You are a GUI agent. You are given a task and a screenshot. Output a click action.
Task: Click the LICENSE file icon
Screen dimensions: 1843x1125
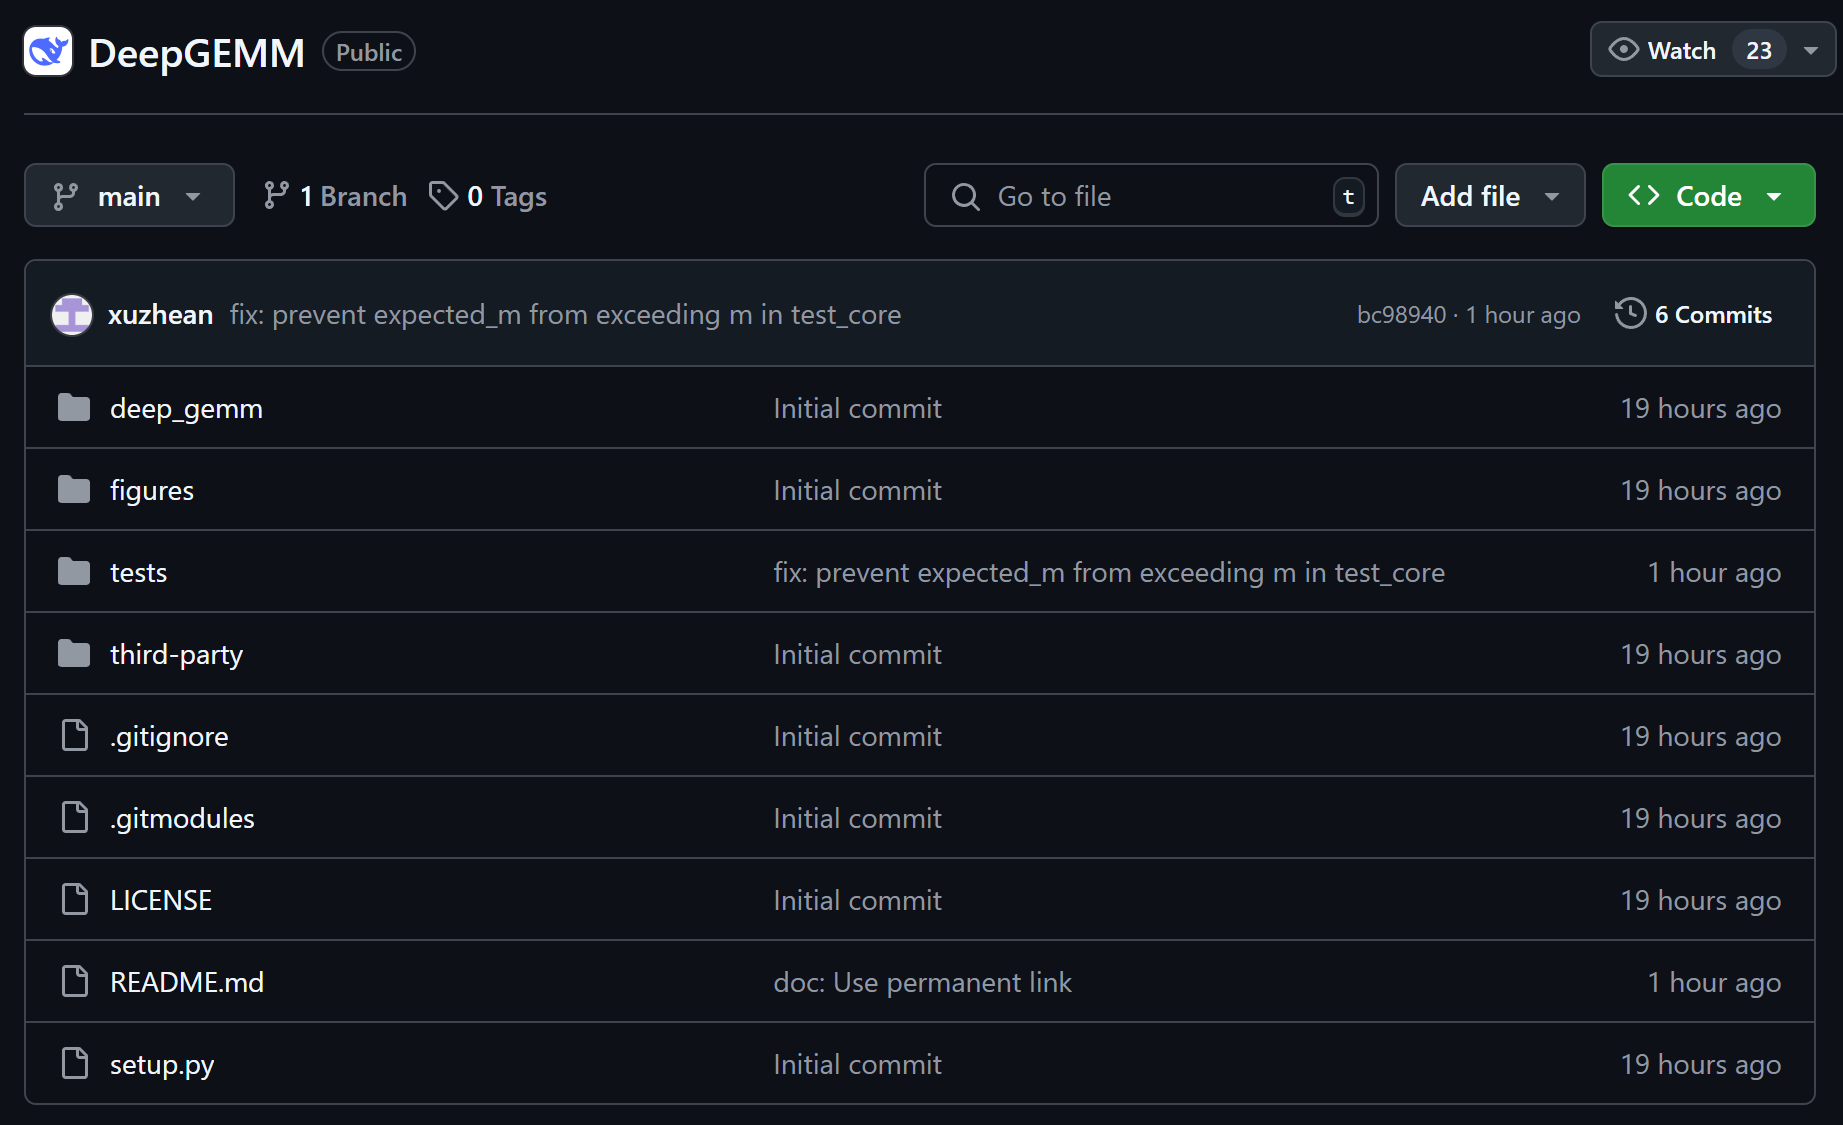[75, 900]
